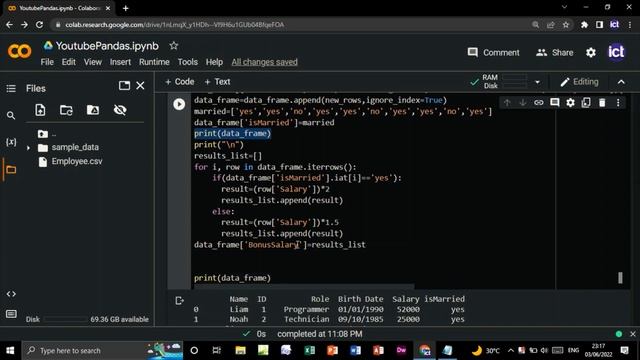Click the RAM usage bar

click(514, 77)
